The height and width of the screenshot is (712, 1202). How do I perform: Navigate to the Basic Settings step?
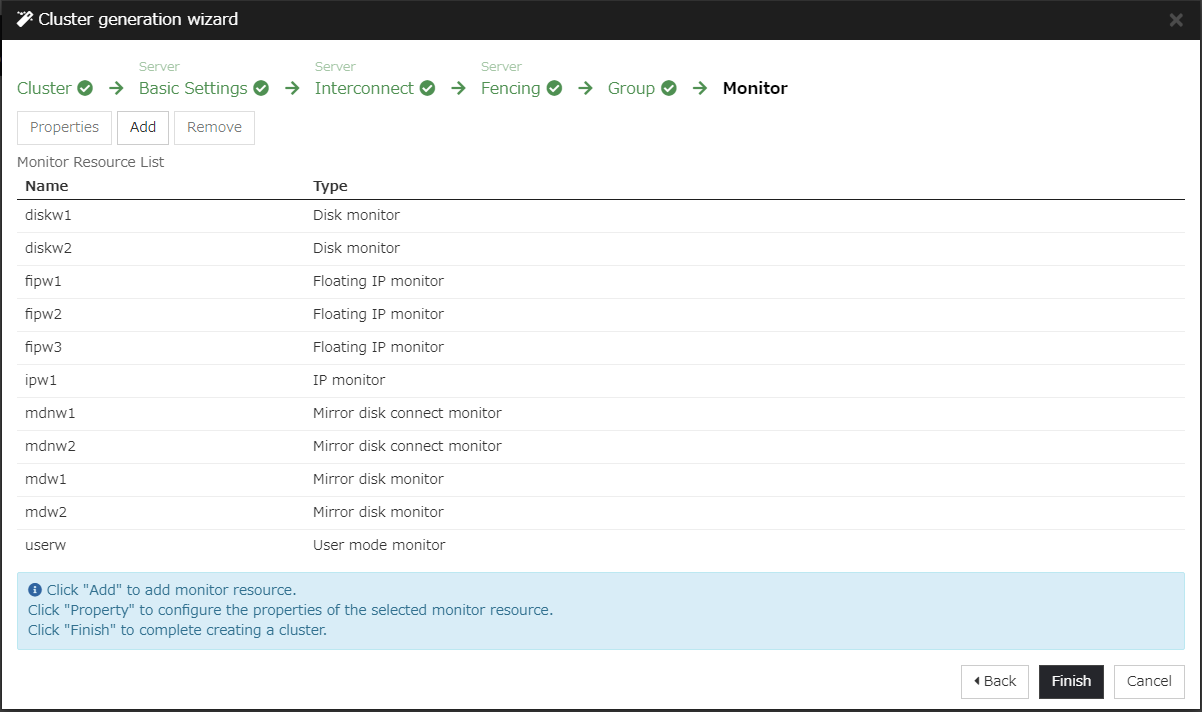[x=192, y=88]
